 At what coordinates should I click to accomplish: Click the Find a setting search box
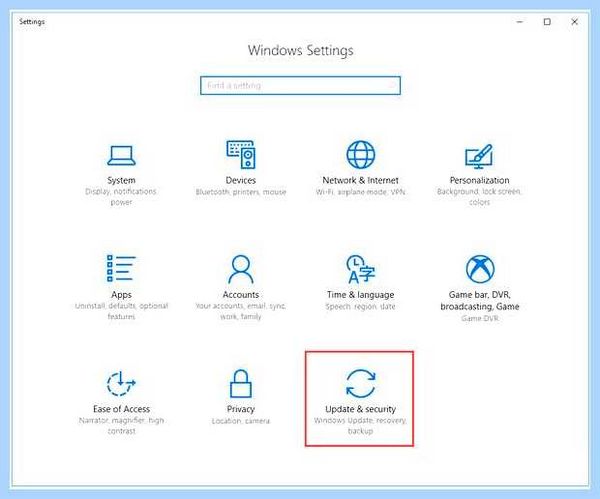tap(300, 85)
